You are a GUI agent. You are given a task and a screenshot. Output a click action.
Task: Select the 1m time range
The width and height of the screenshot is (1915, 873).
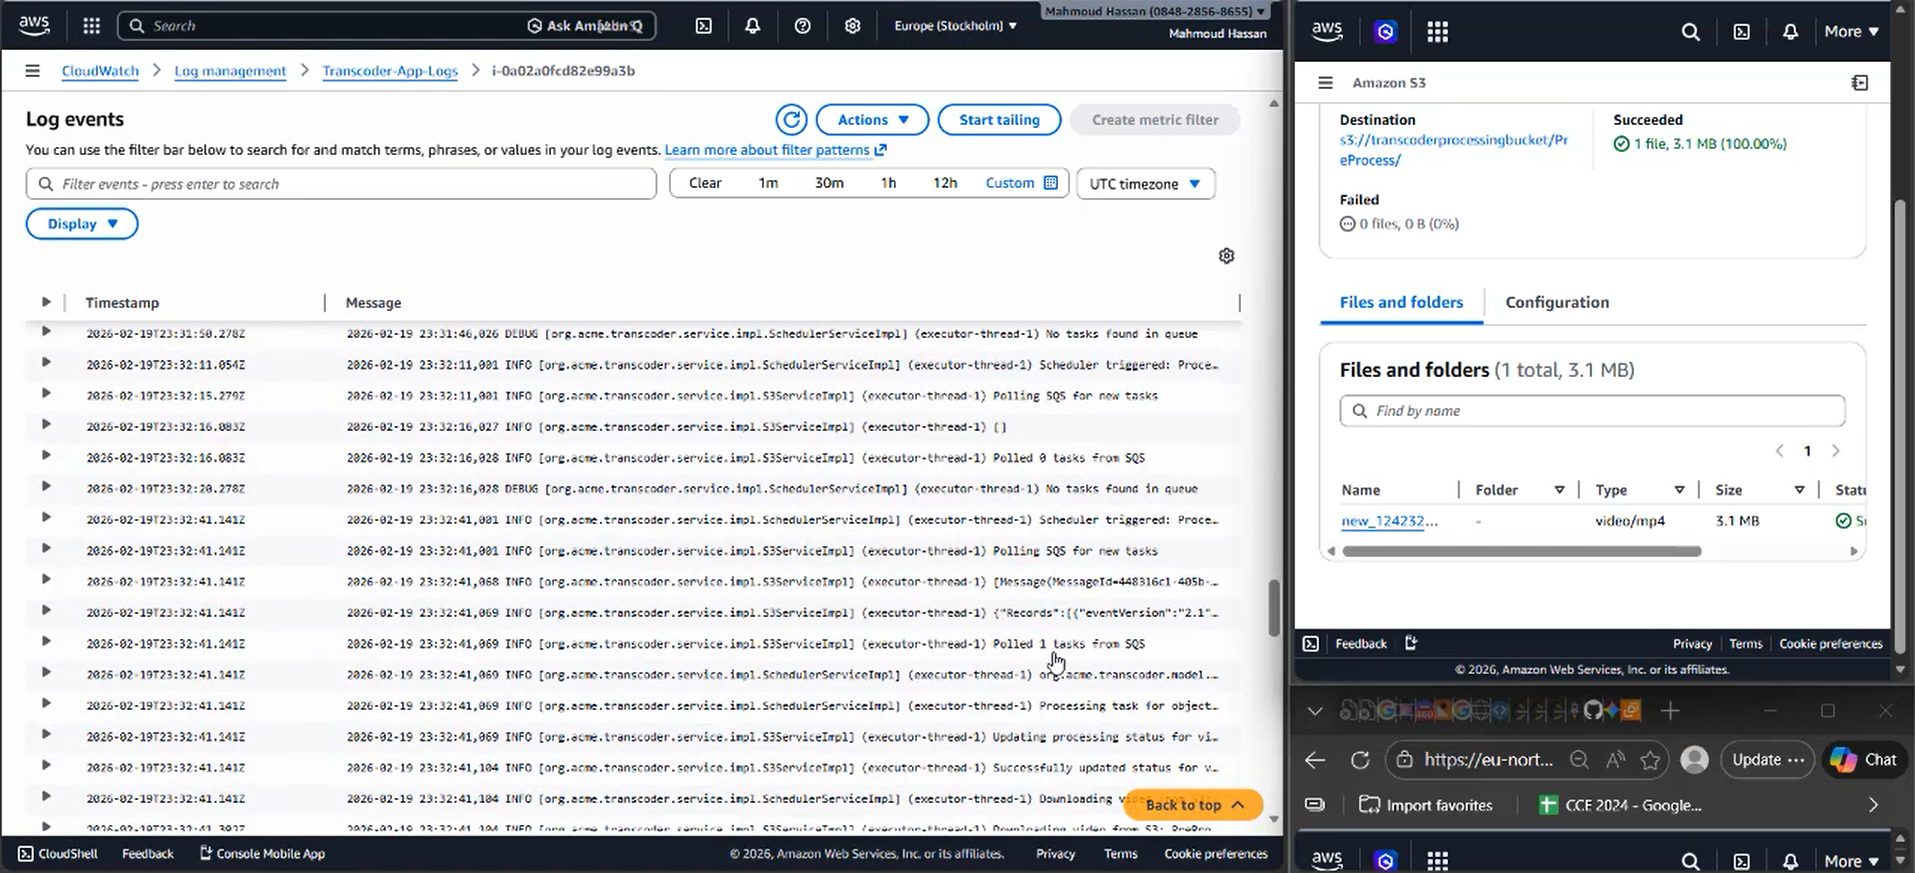point(768,183)
